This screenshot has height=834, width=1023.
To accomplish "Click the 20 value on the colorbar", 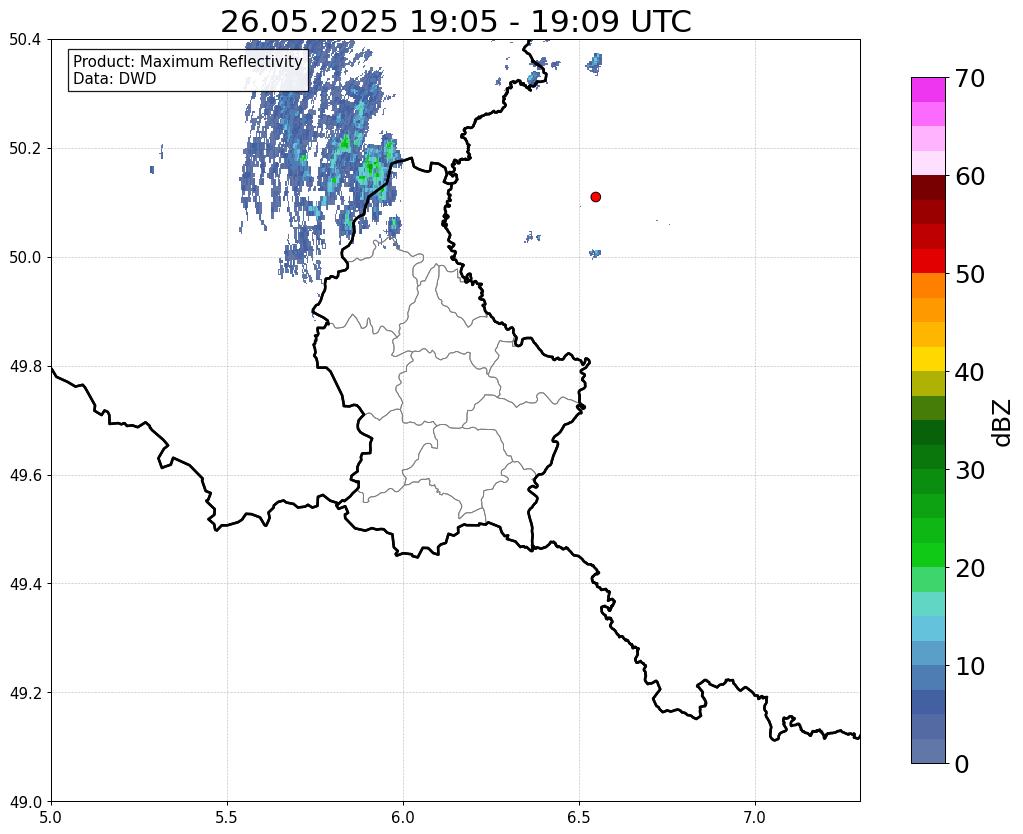I will (970, 568).
